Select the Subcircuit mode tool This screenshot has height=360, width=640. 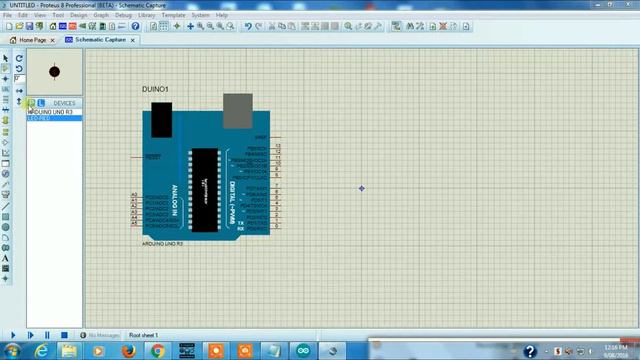point(5,120)
